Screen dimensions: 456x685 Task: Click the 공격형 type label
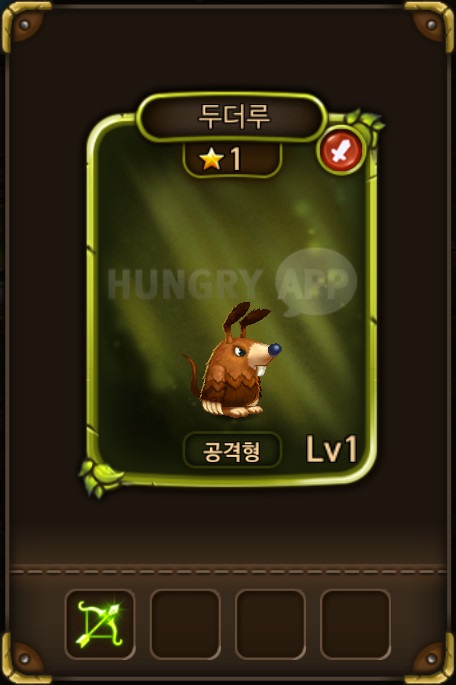pos(232,450)
